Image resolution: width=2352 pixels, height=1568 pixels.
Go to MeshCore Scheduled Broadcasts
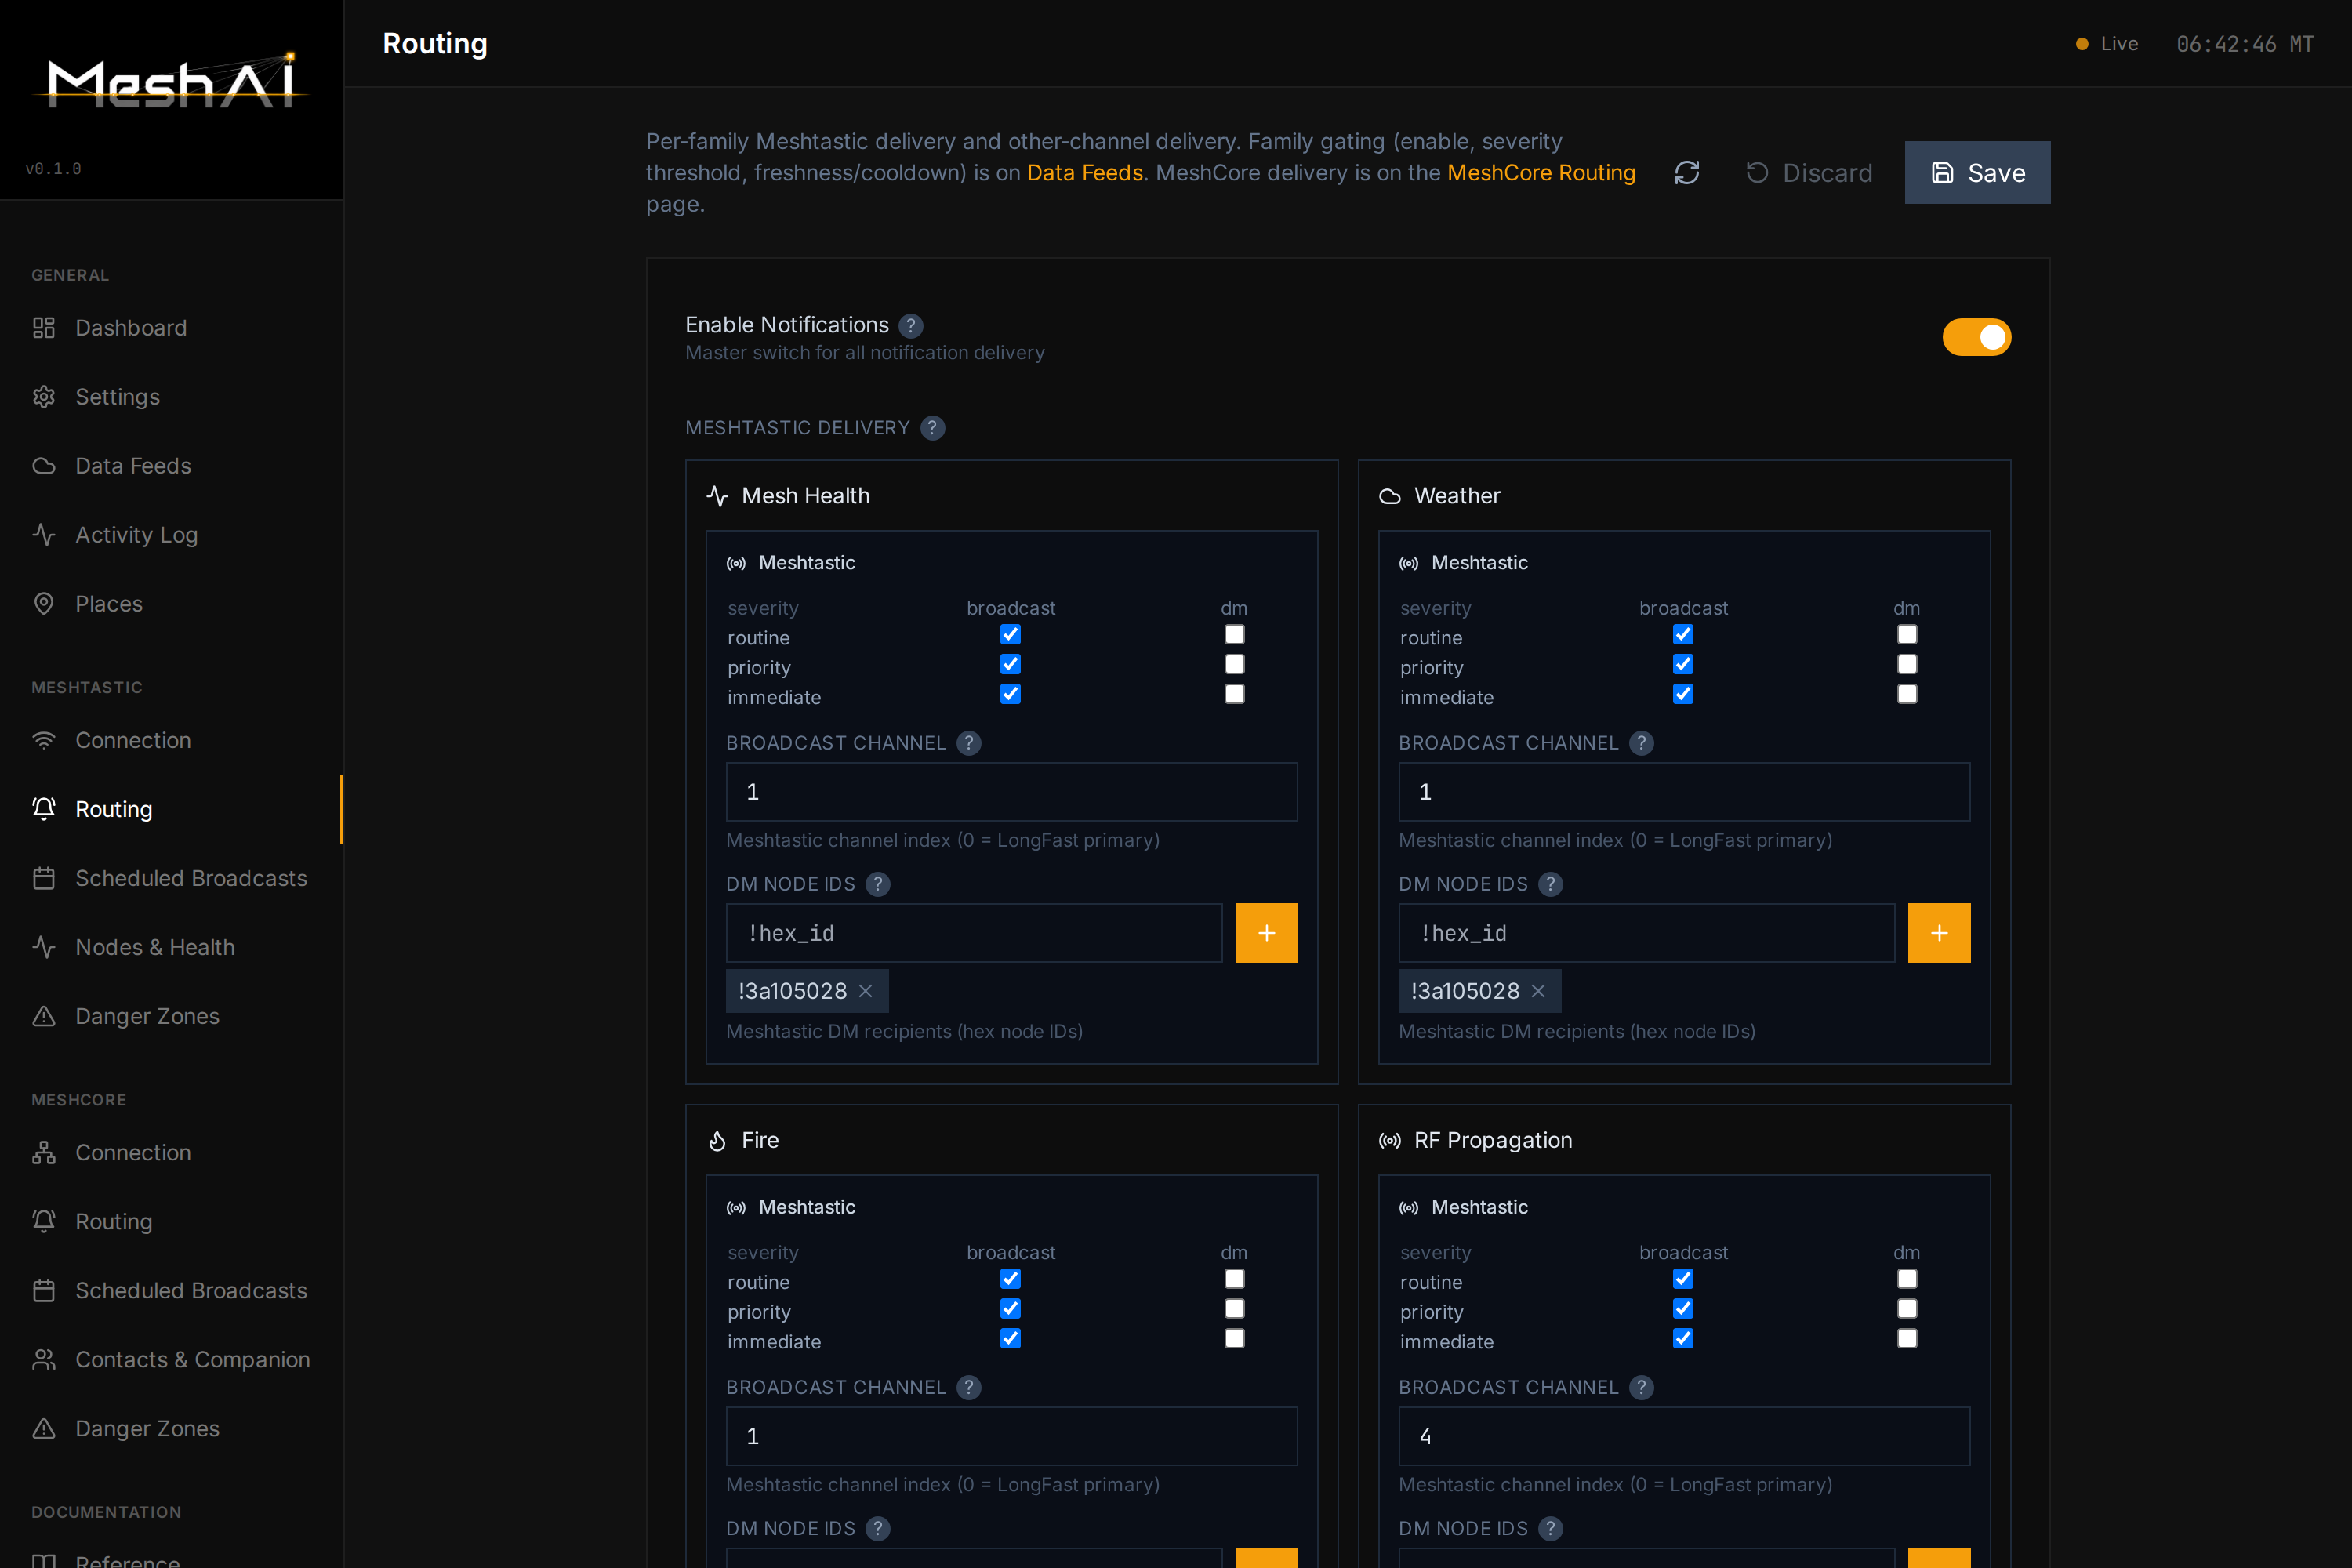point(172,1291)
